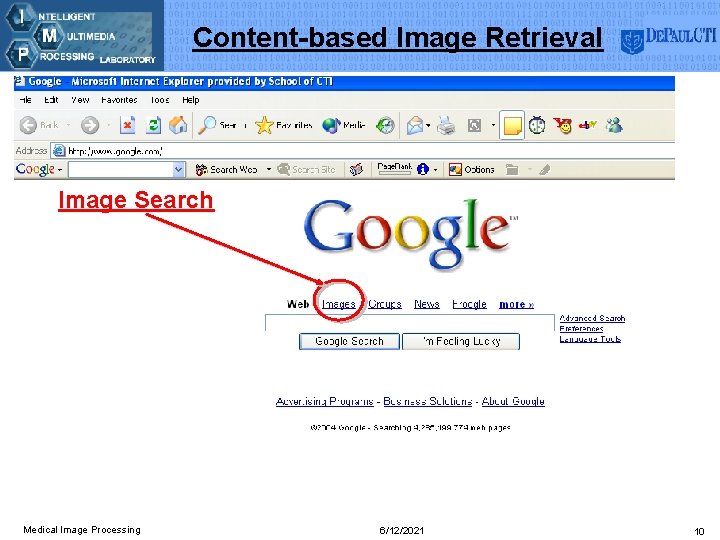Image resolution: width=720 pixels, height=540 pixels.
Task: Open the Messenger people icon
Action: [614, 124]
